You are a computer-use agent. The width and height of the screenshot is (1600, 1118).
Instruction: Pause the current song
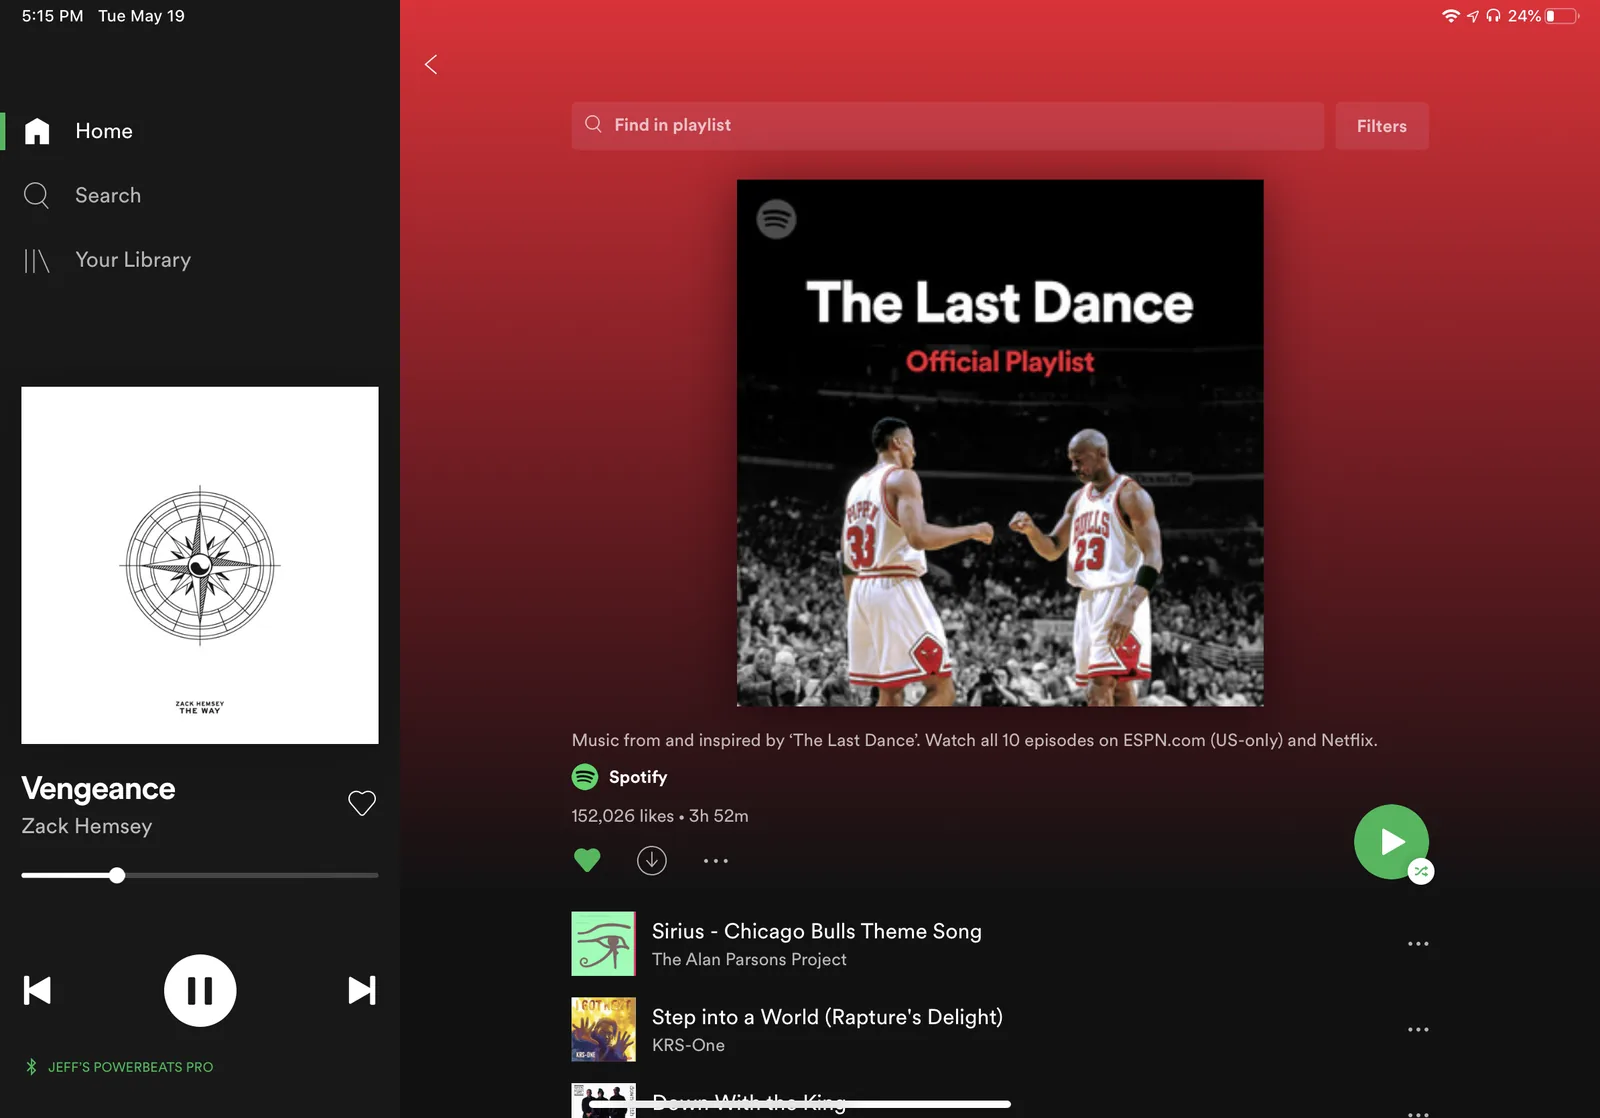(200, 991)
